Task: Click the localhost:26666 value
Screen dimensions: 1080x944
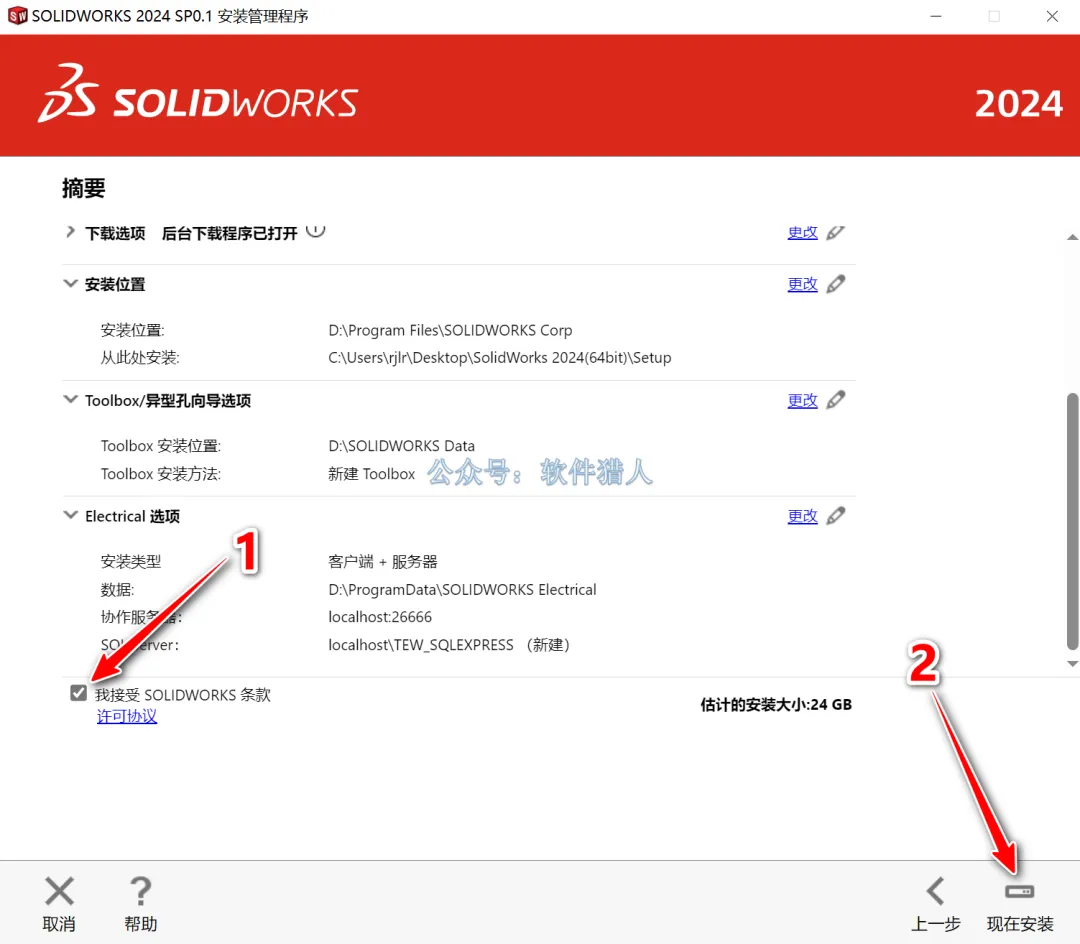Action: pyautogui.click(x=380, y=617)
